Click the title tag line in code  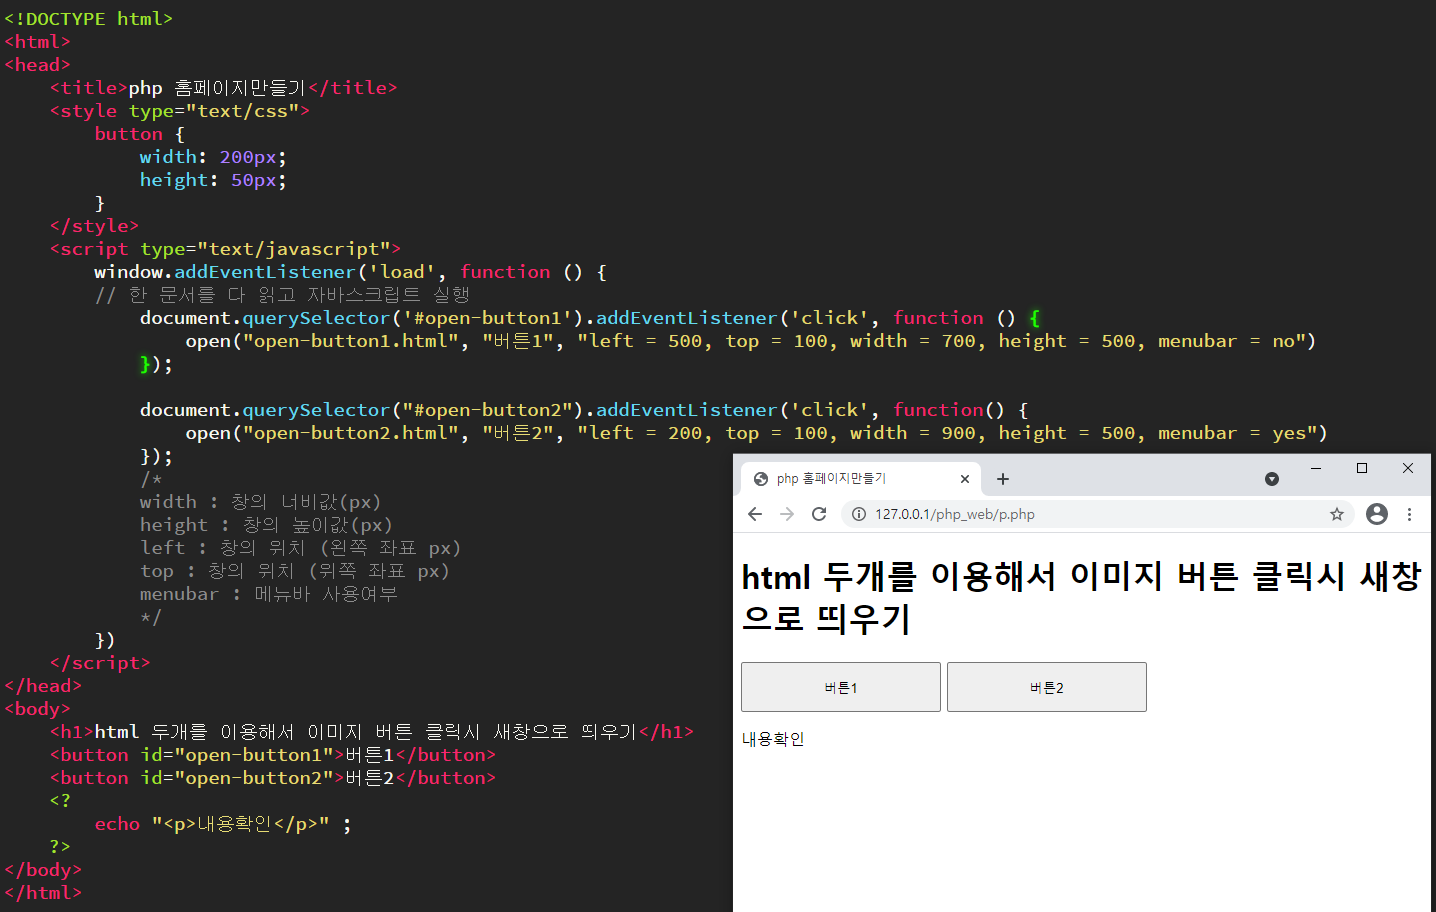(x=223, y=88)
